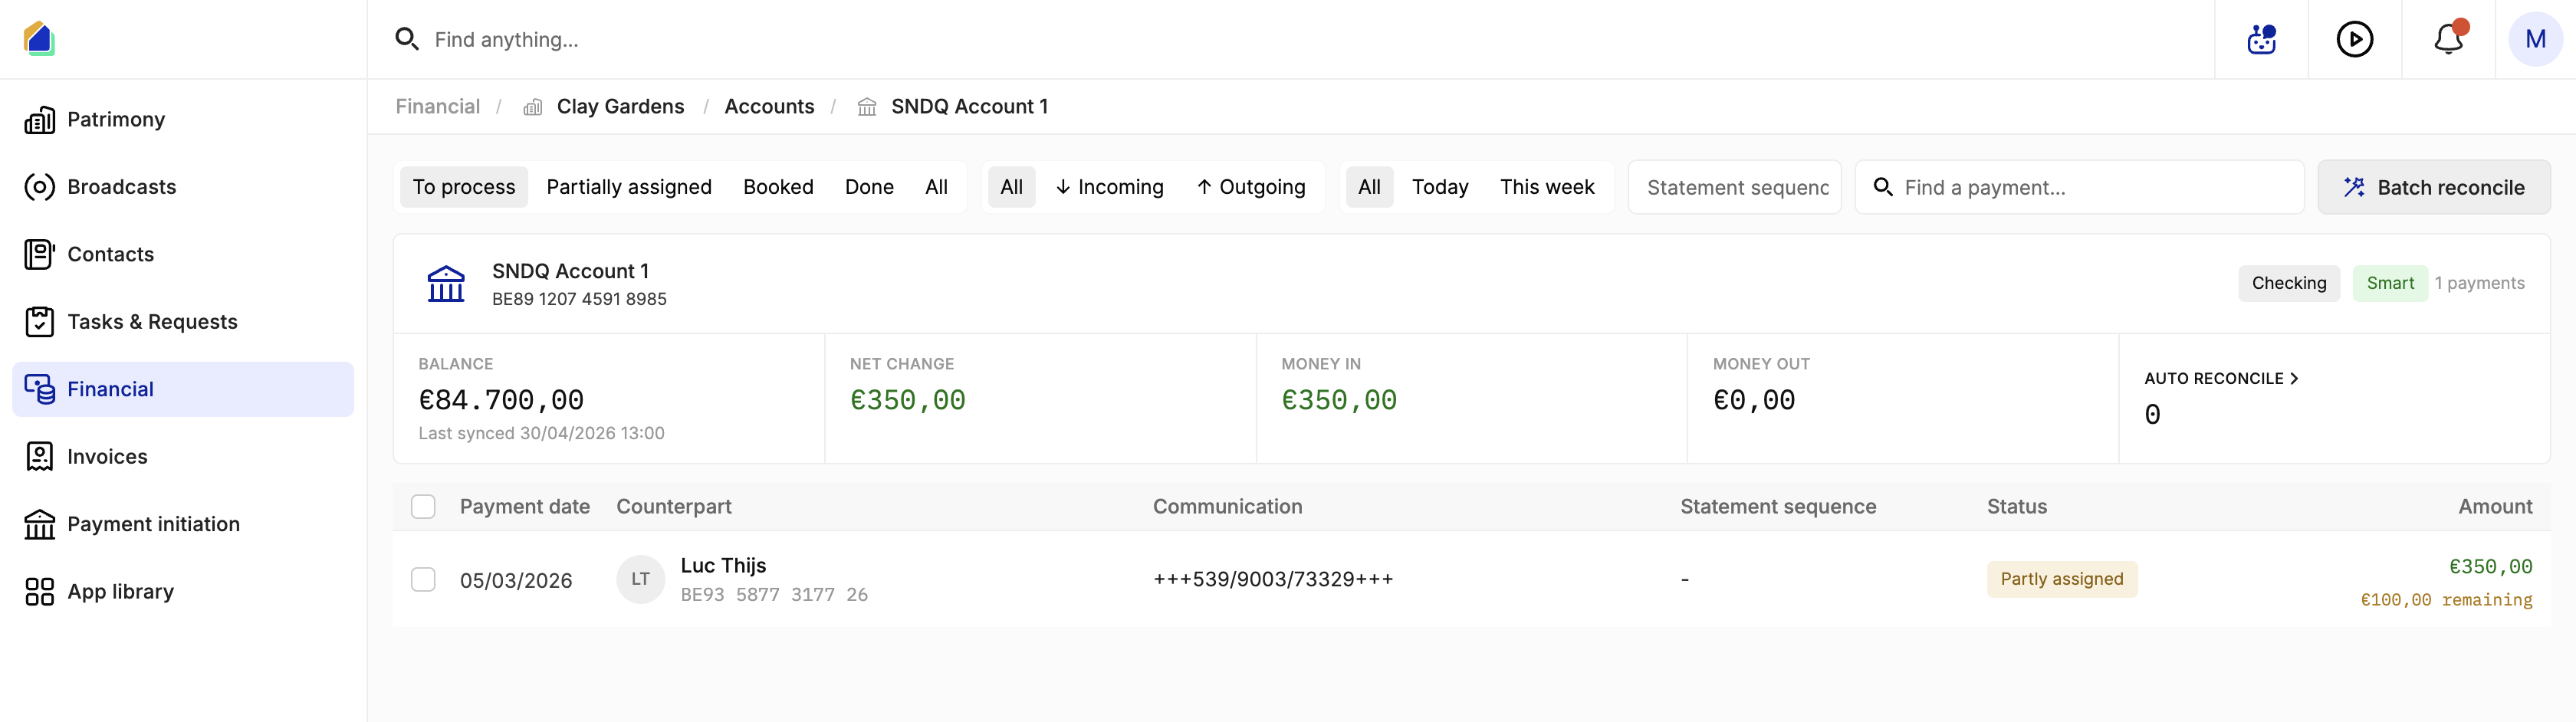2576x722 pixels.
Task: Click the Checking account type badge
Action: [2288, 284]
